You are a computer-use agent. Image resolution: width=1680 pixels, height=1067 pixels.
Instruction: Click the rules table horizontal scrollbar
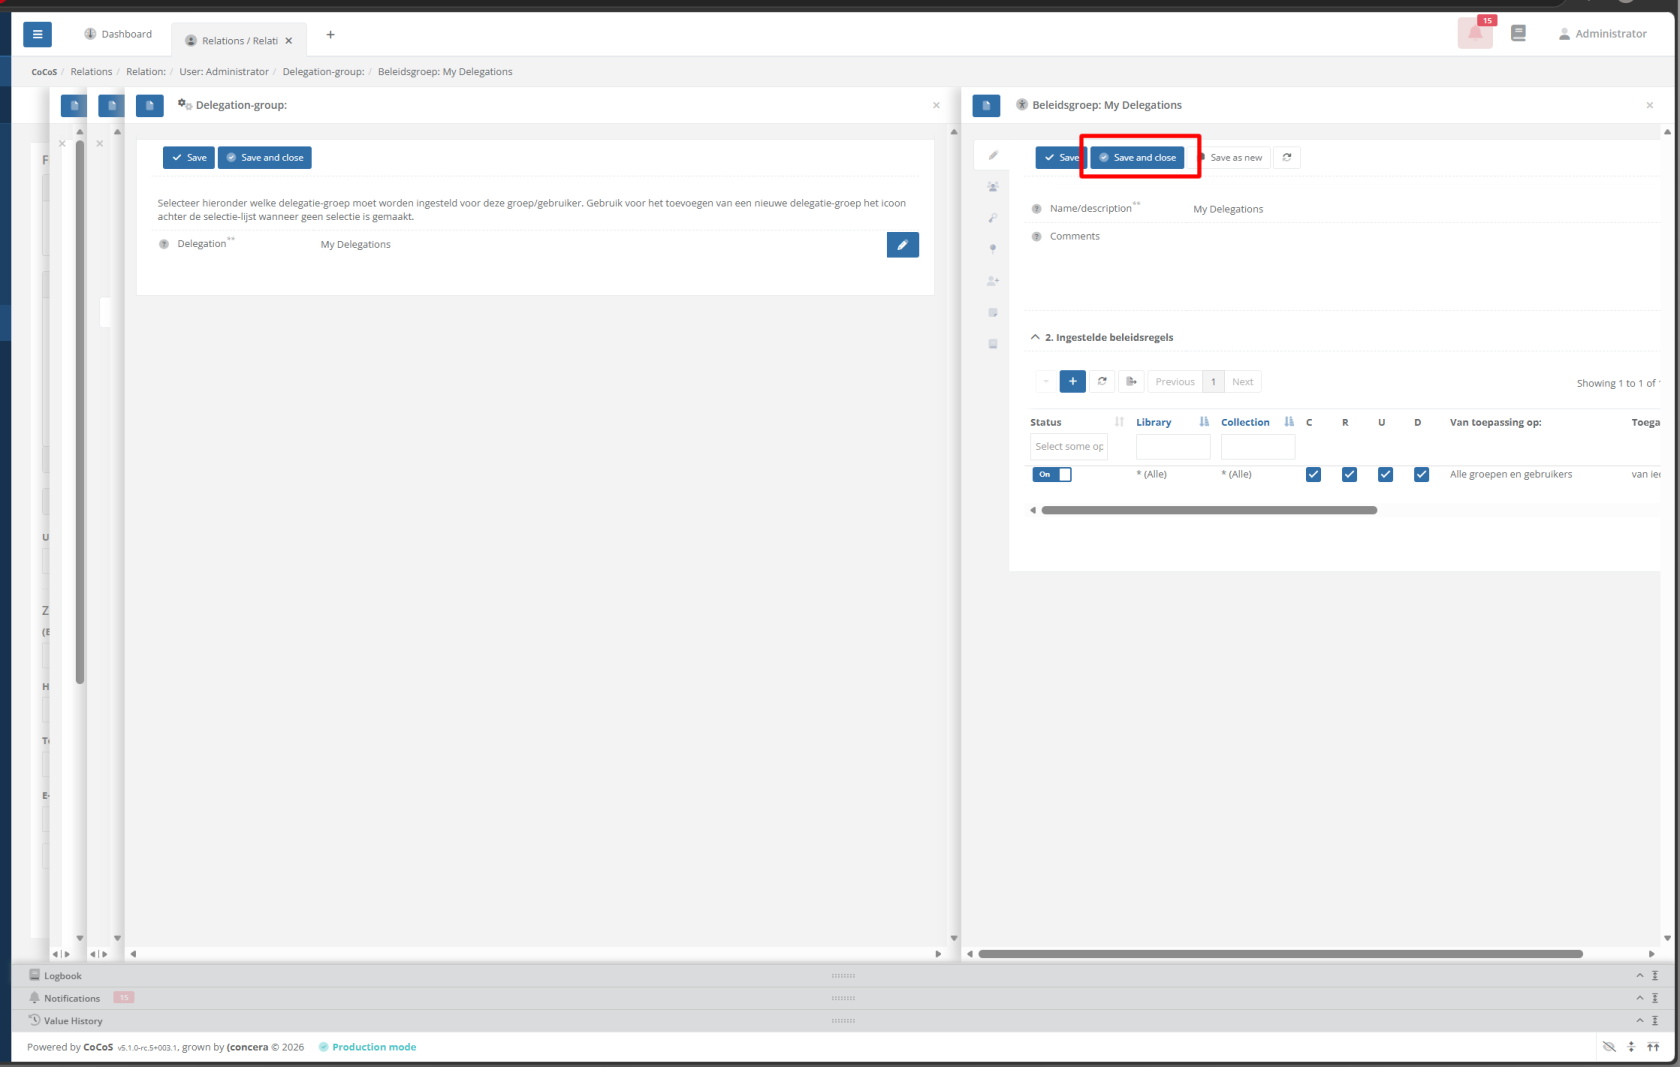[x=1209, y=510]
